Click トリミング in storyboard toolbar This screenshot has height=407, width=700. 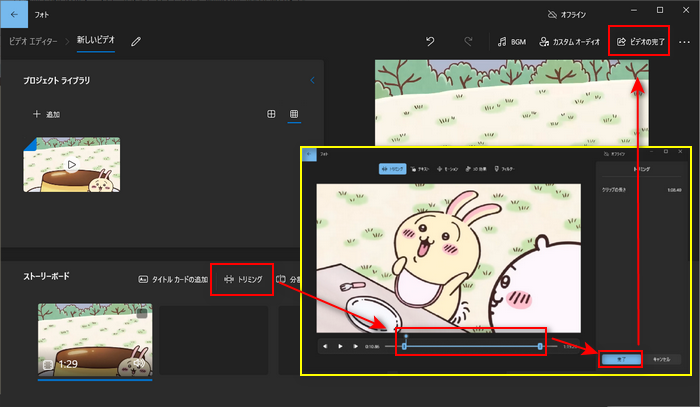coord(243,279)
